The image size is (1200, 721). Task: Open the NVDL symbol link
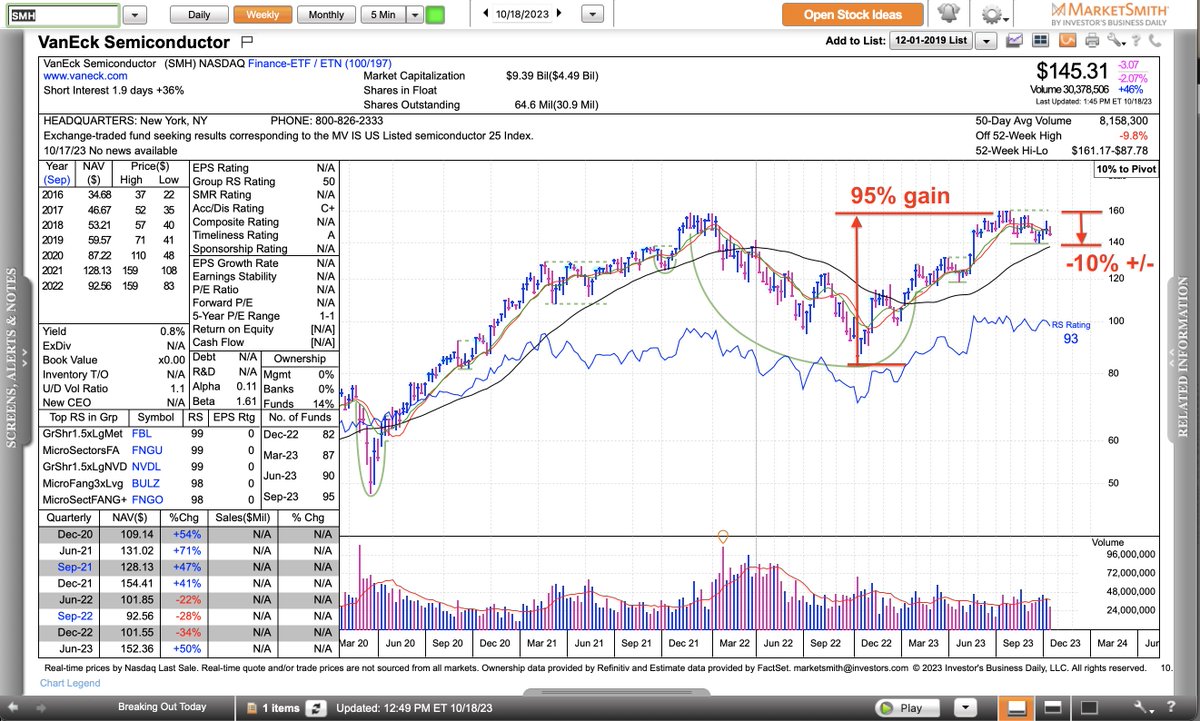(x=146, y=465)
